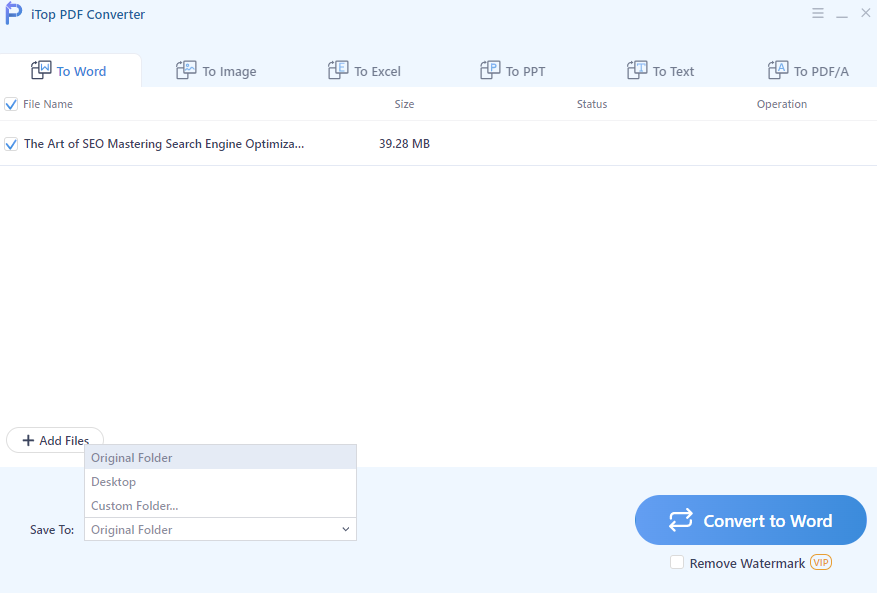Choose Original Folder from the dropdown list
The image size is (877, 593).
(x=220, y=458)
